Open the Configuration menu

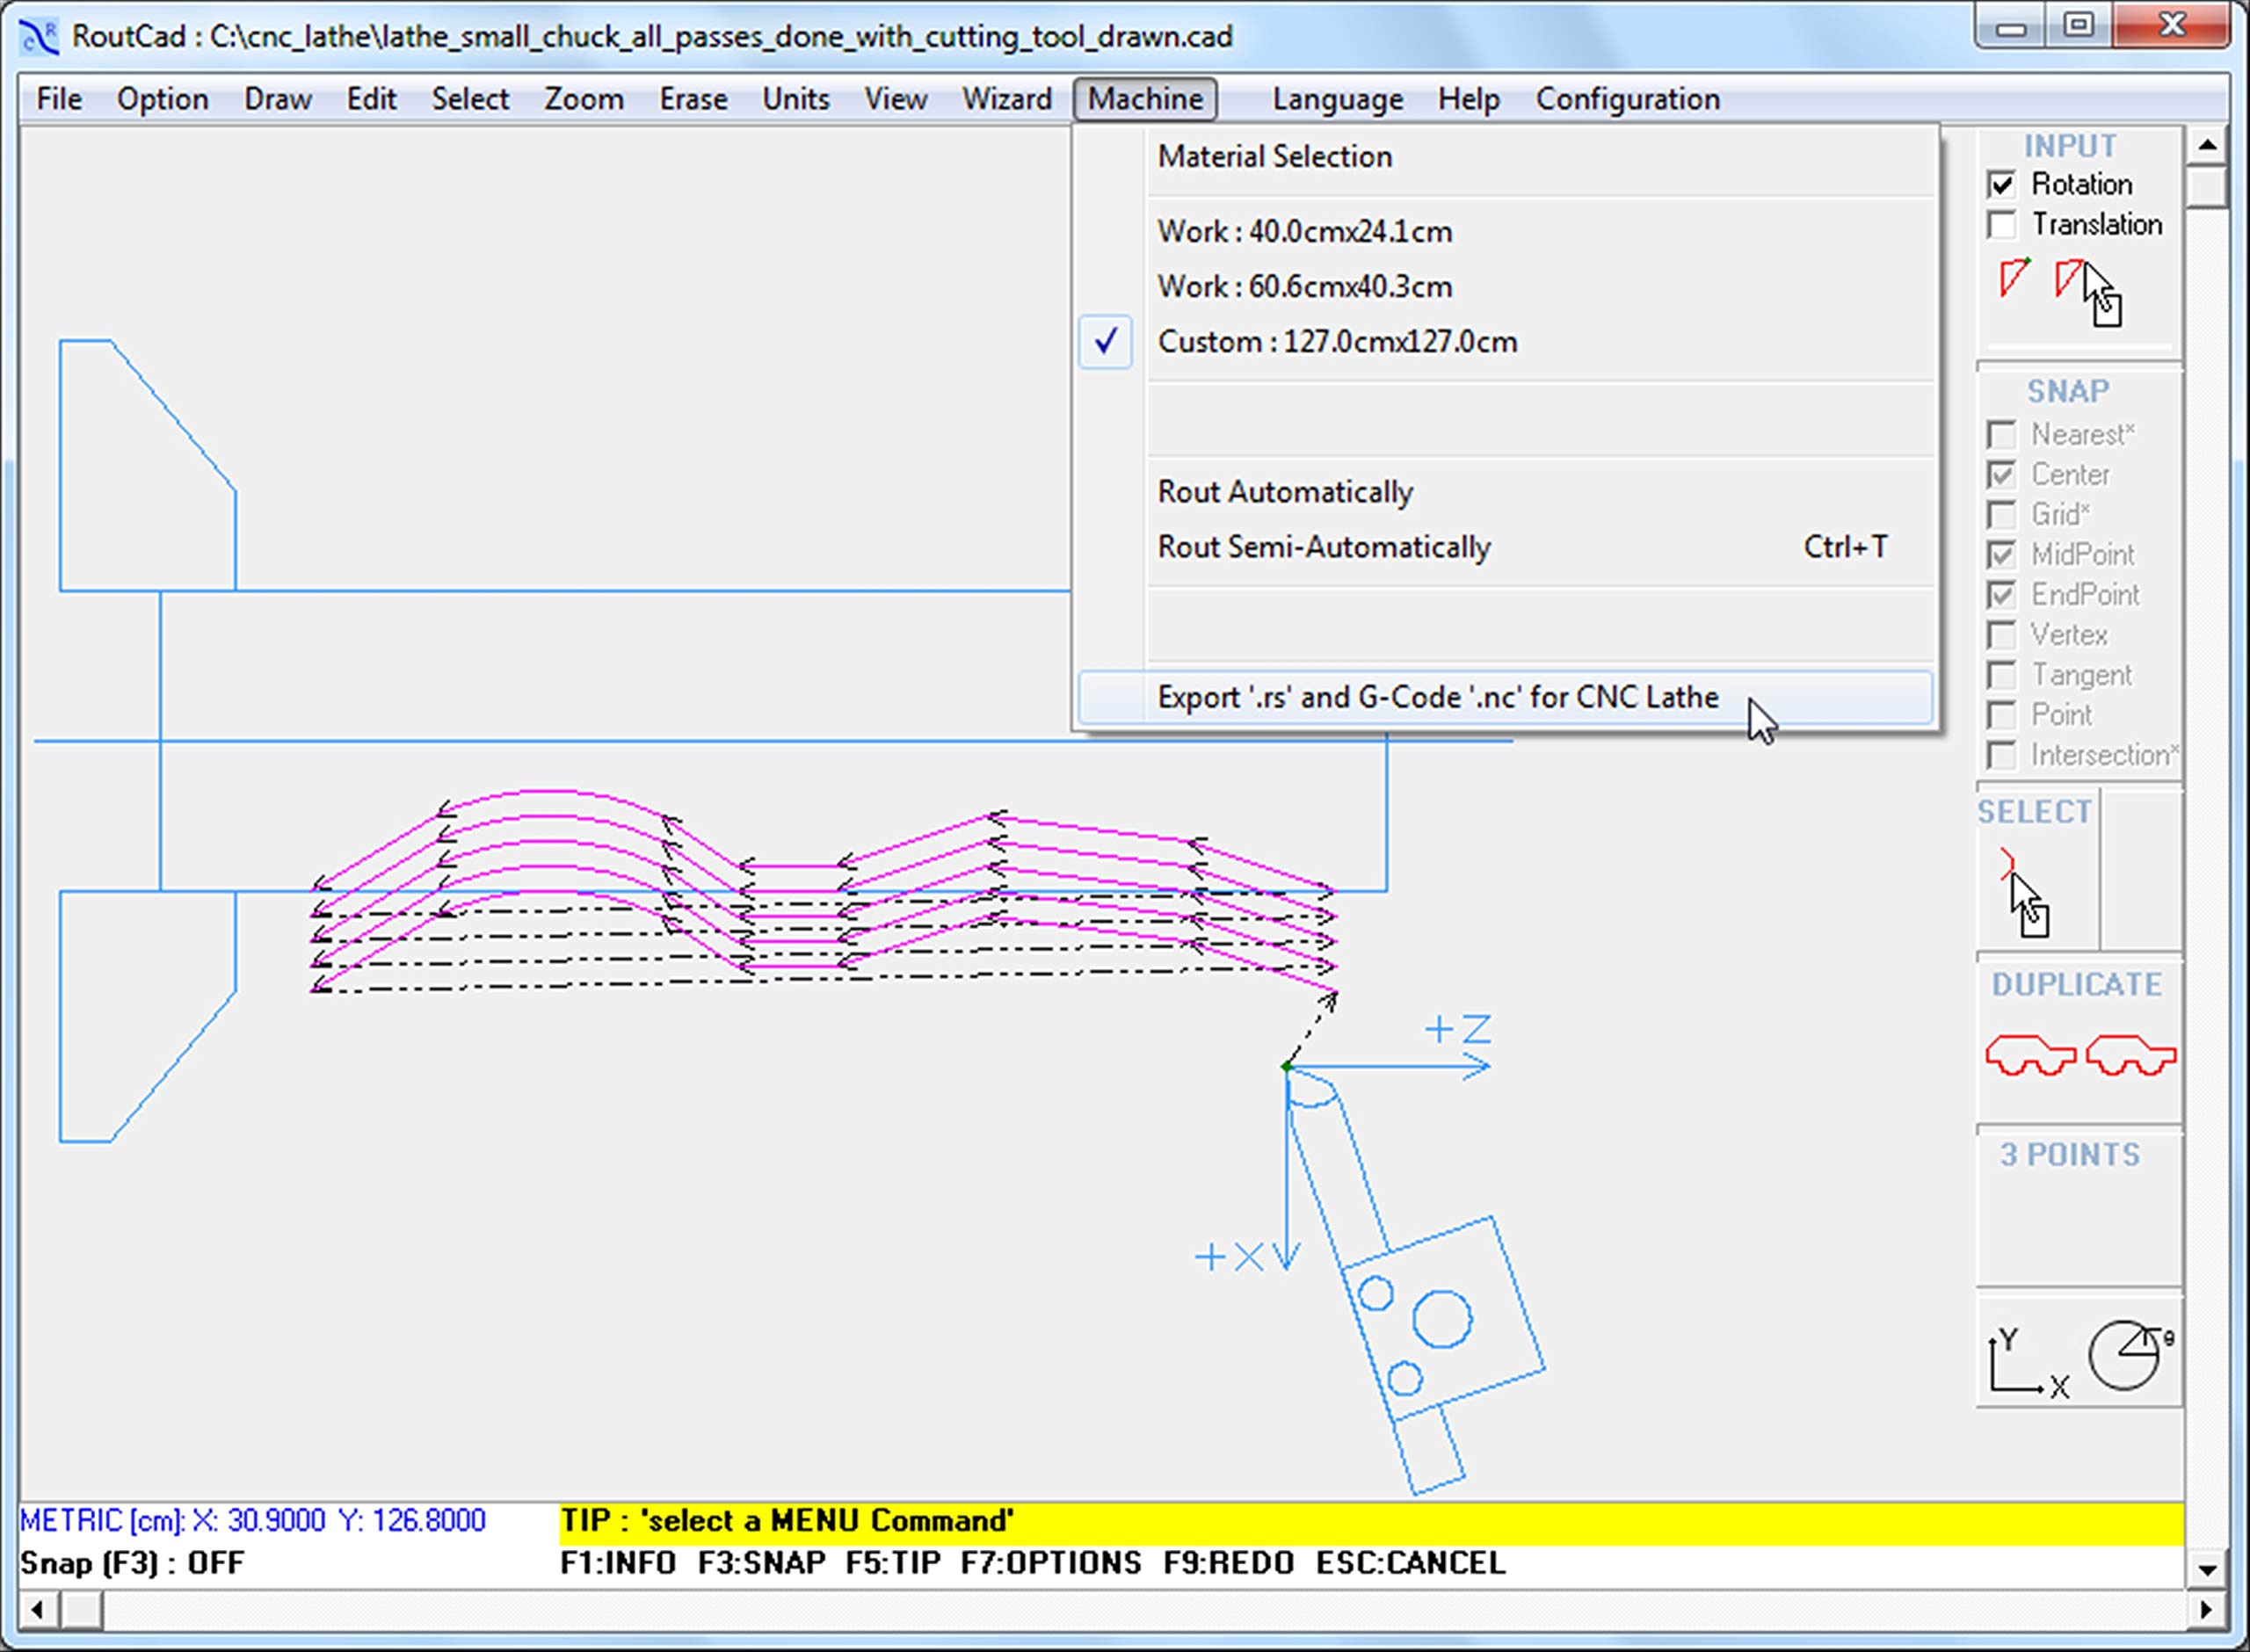tap(1628, 98)
